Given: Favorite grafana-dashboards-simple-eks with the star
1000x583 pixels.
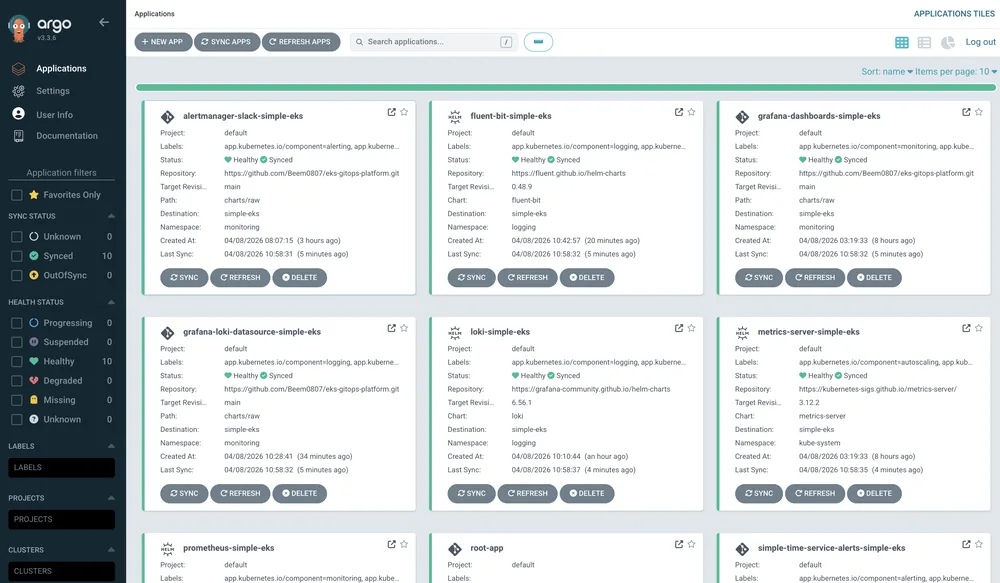Looking at the screenshot, I should tap(979, 112).
